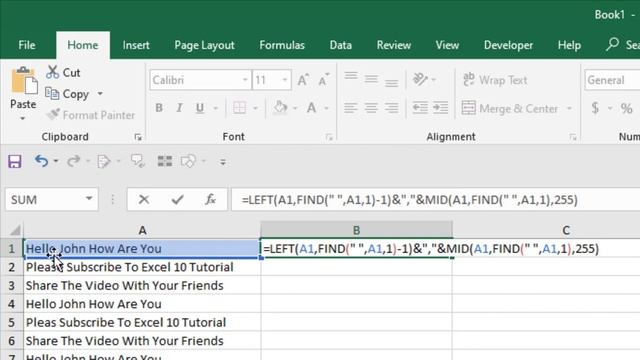The image size is (640, 360).
Task: Click the search magnifier in ribbon
Action: pos(612,44)
